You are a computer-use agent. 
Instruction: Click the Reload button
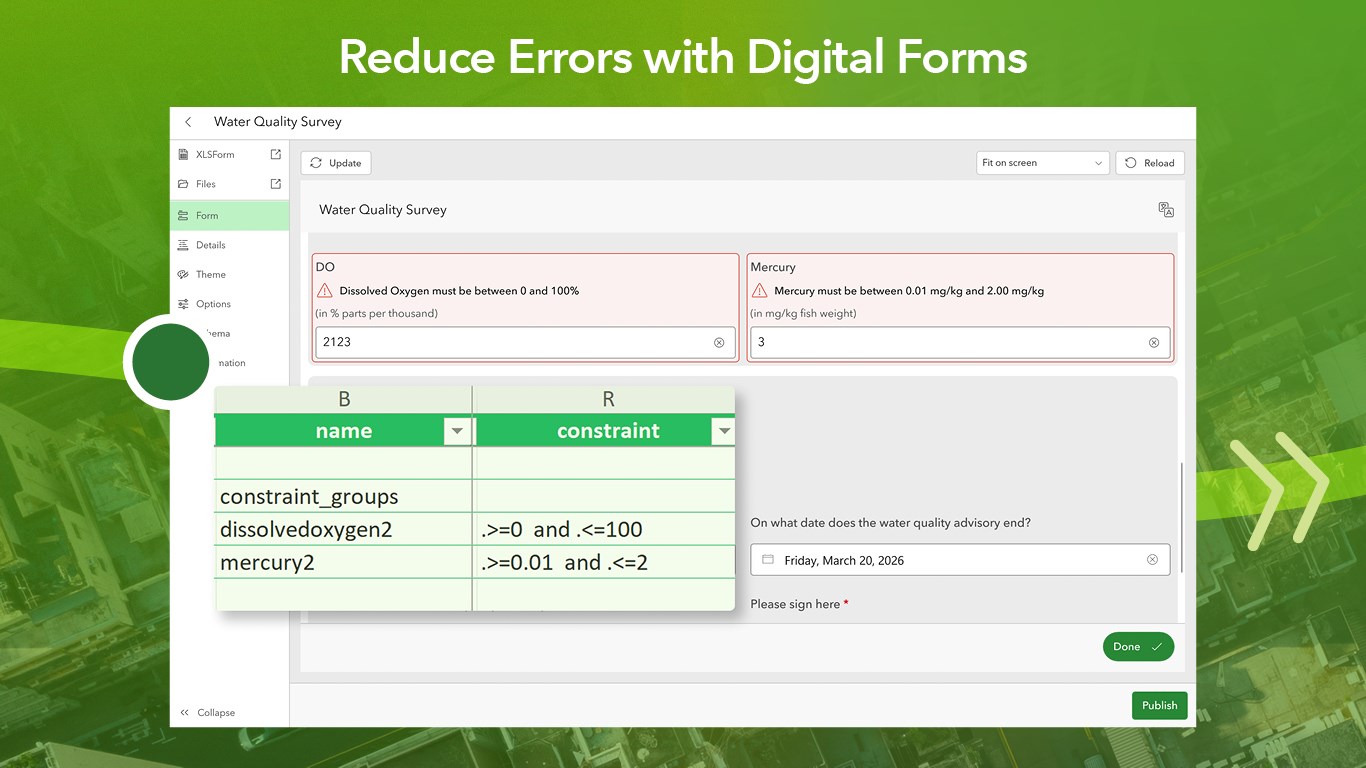point(1150,163)
